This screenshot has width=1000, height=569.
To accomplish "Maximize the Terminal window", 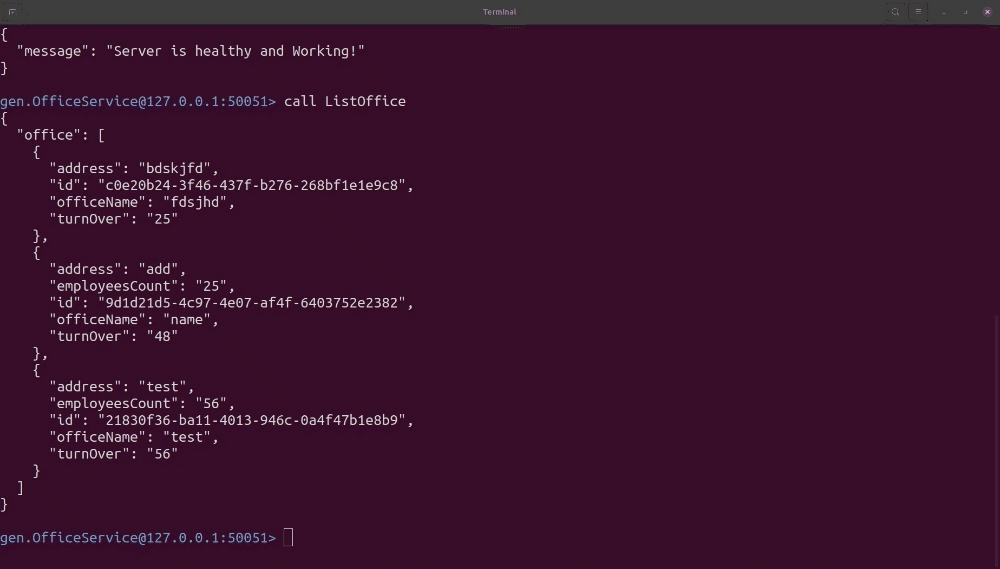I will coord(965,12).
